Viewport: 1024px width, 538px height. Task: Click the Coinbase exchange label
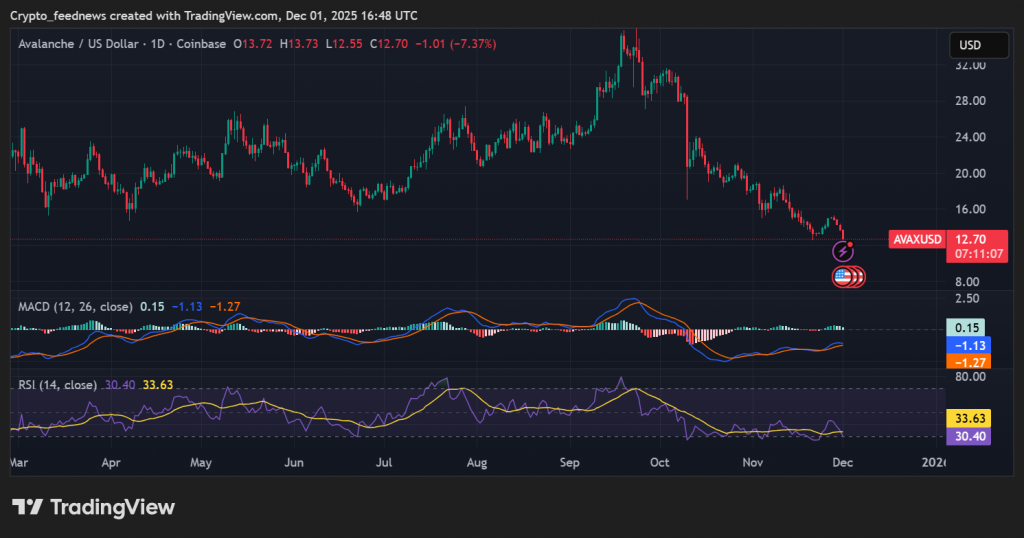point(201,44)
